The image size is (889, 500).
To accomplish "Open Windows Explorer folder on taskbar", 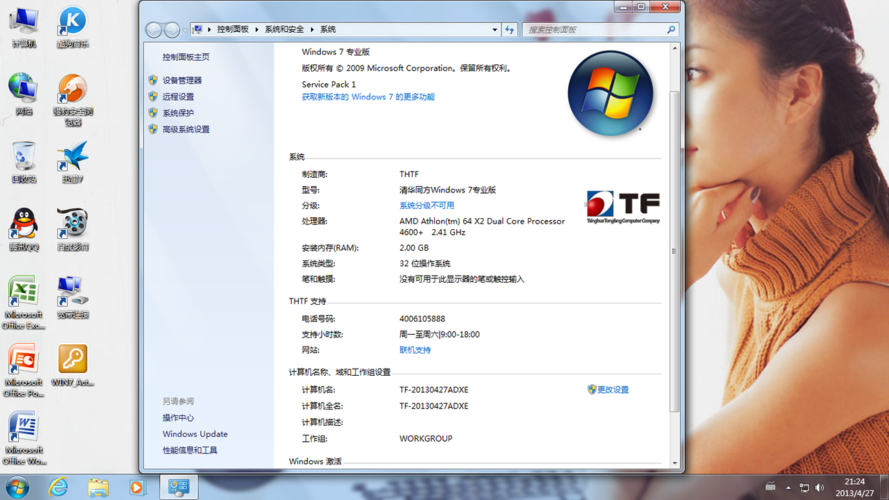I will [98, 488].
